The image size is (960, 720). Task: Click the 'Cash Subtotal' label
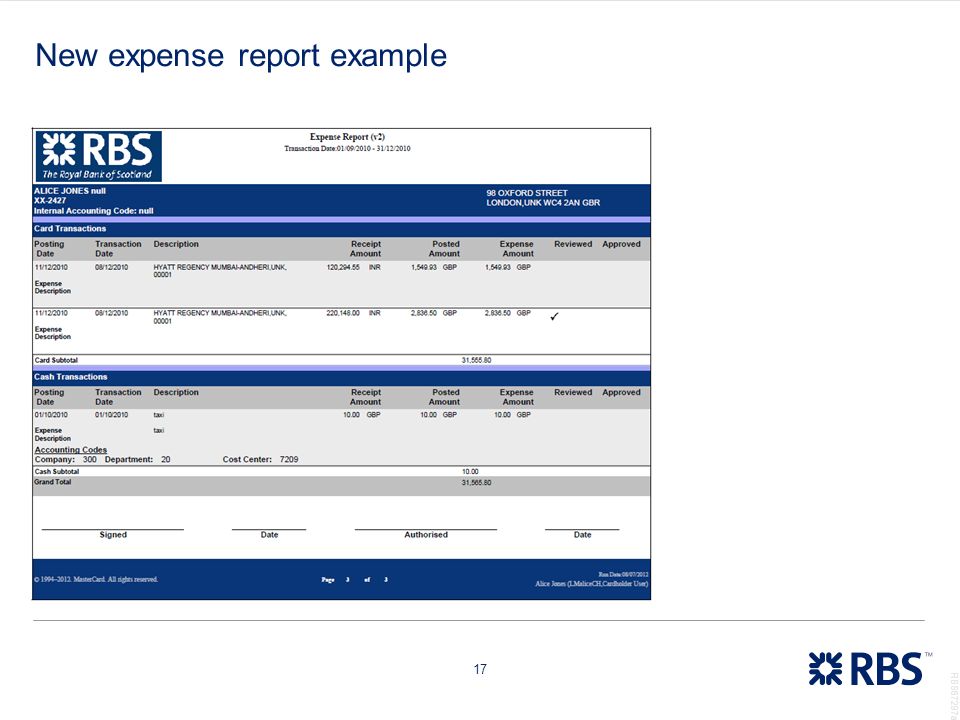(57, 472)
